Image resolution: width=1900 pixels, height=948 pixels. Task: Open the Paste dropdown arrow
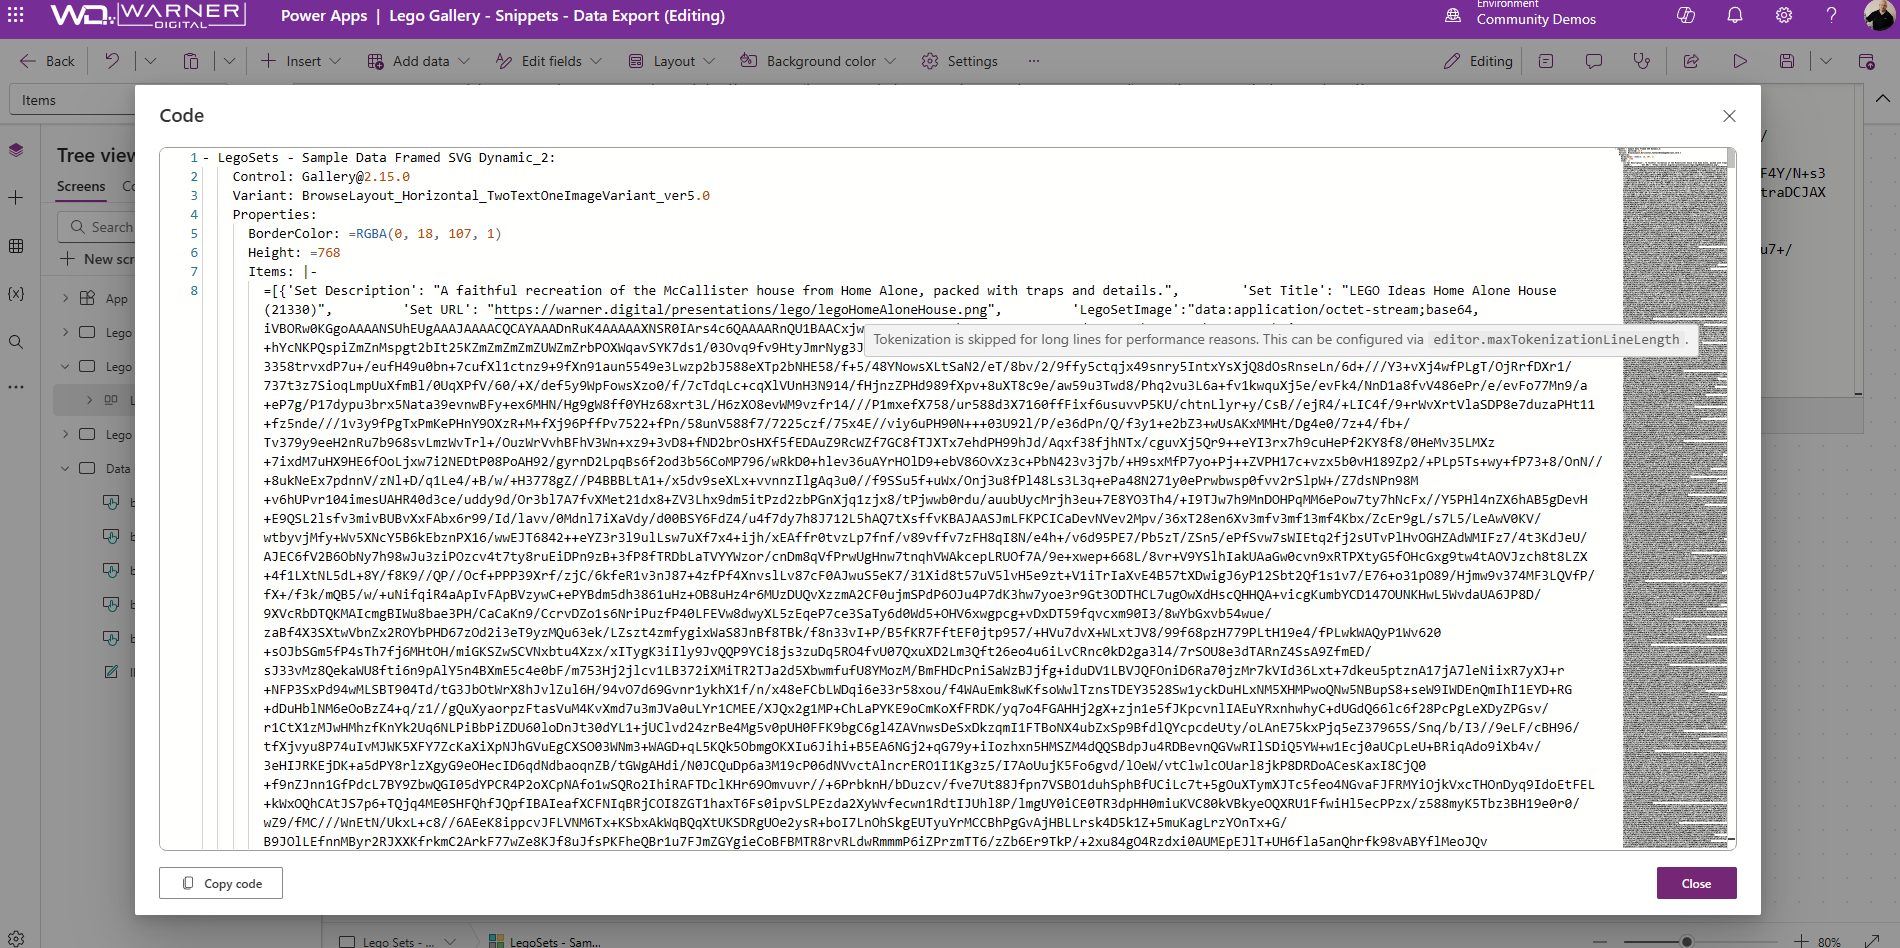(229, 61)
